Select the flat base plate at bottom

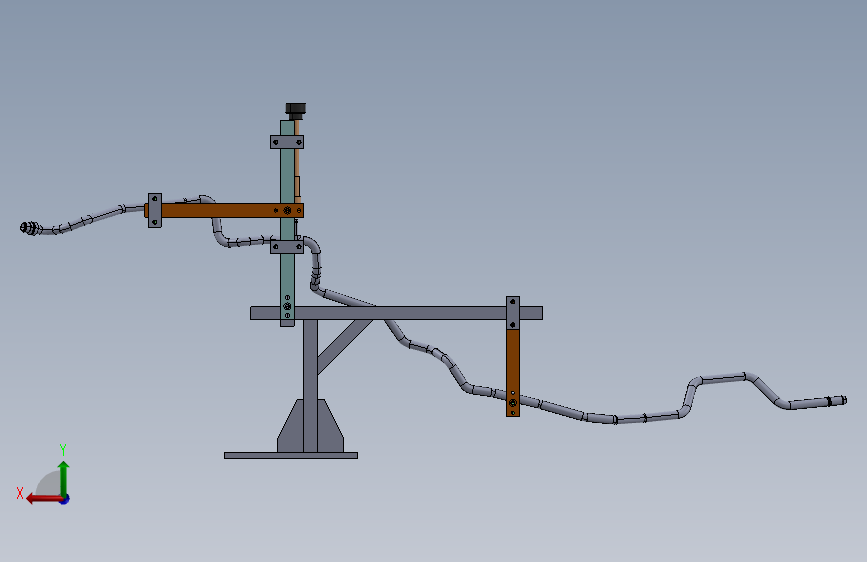pyautogui.click(x=291, y=455)
